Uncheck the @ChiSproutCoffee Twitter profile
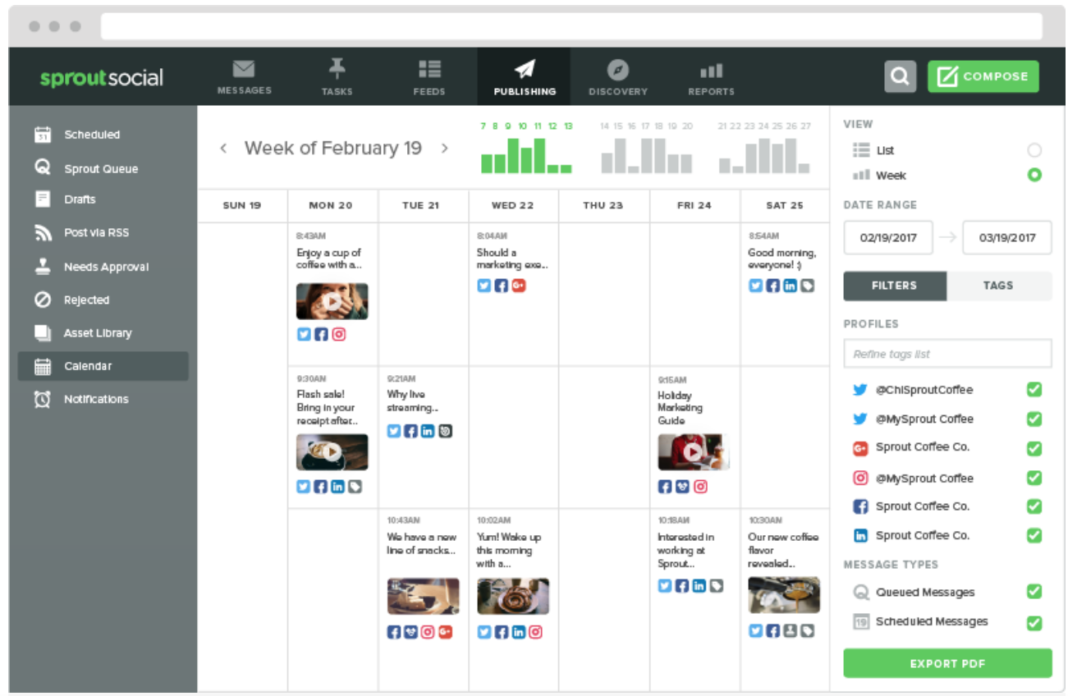Image resolution: width=1068 pixels, height=696 pixels. pyautogui.click(x=1034, y=389)
